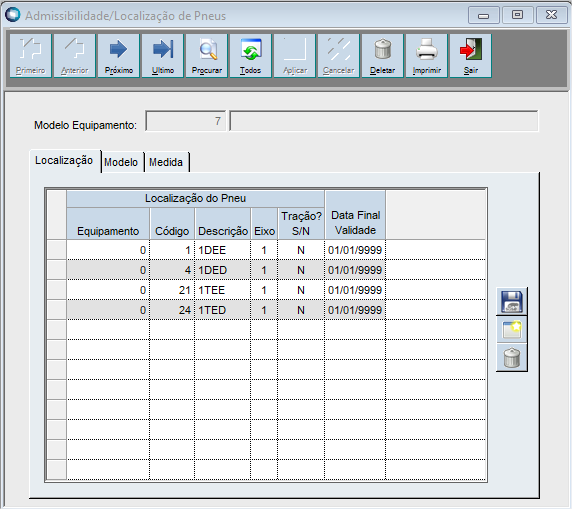Image resolution: width=572 pixels, height=509 pixels.
Task: Open the Medida tab
Action: coord(166,162)
